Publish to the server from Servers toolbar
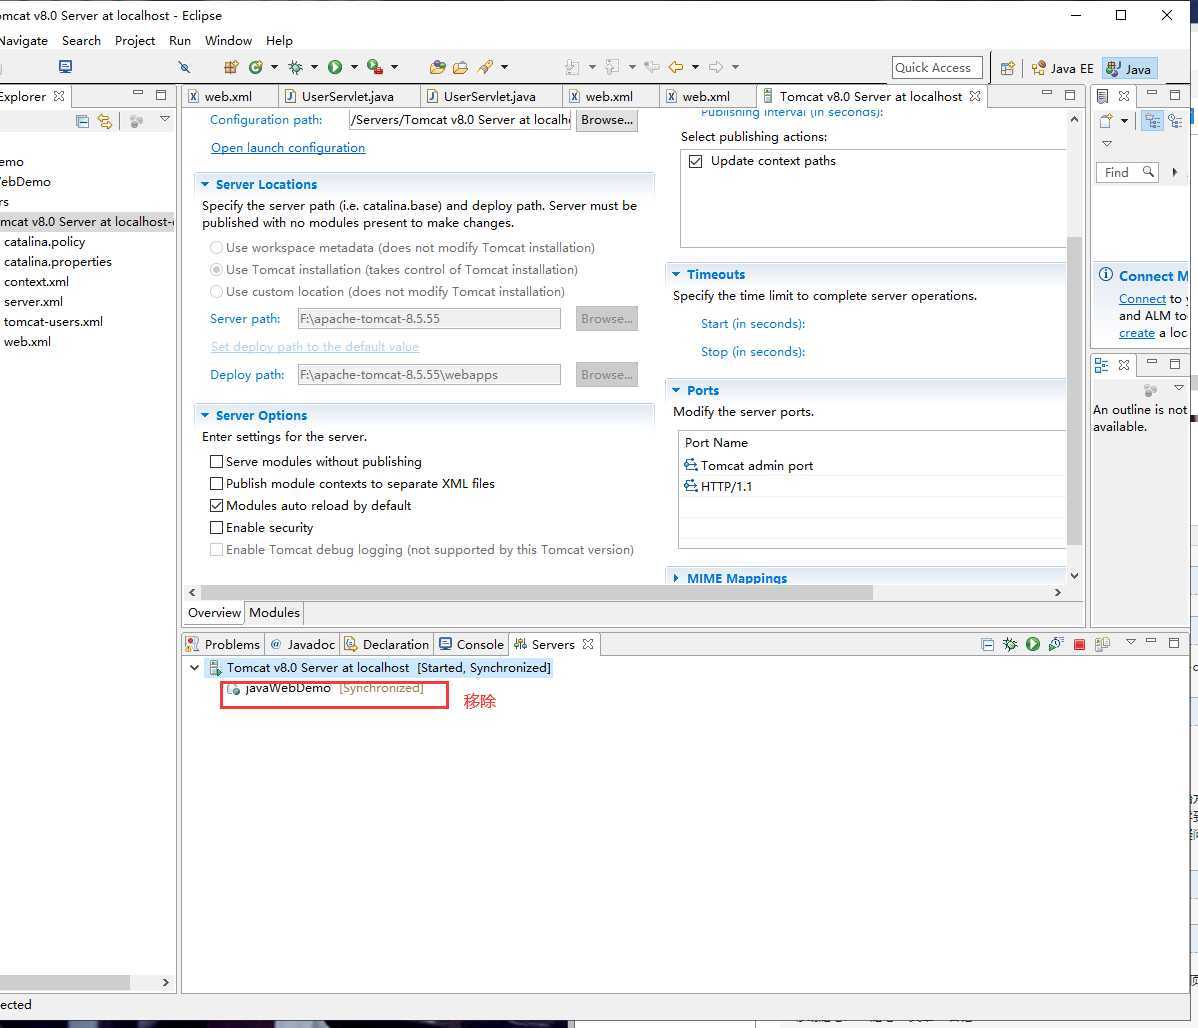 pos(1102,644)
